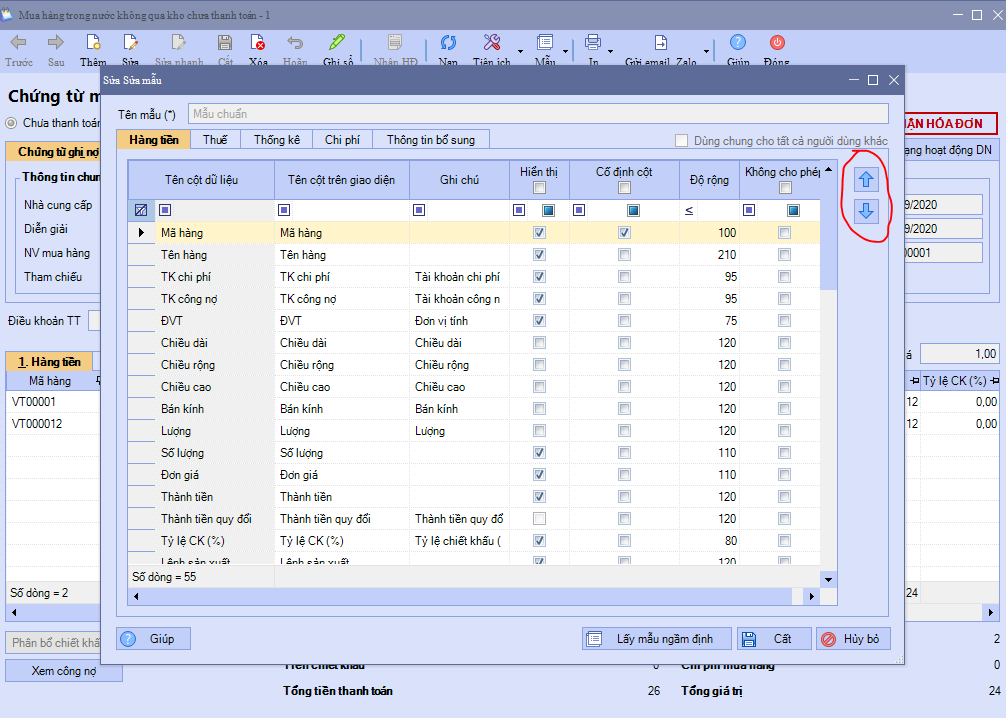The width and height of the screenshot is (1006, 718).
Task: Click the Thêm (add new) toolbar icon
Action: click(x=93, y=43)
